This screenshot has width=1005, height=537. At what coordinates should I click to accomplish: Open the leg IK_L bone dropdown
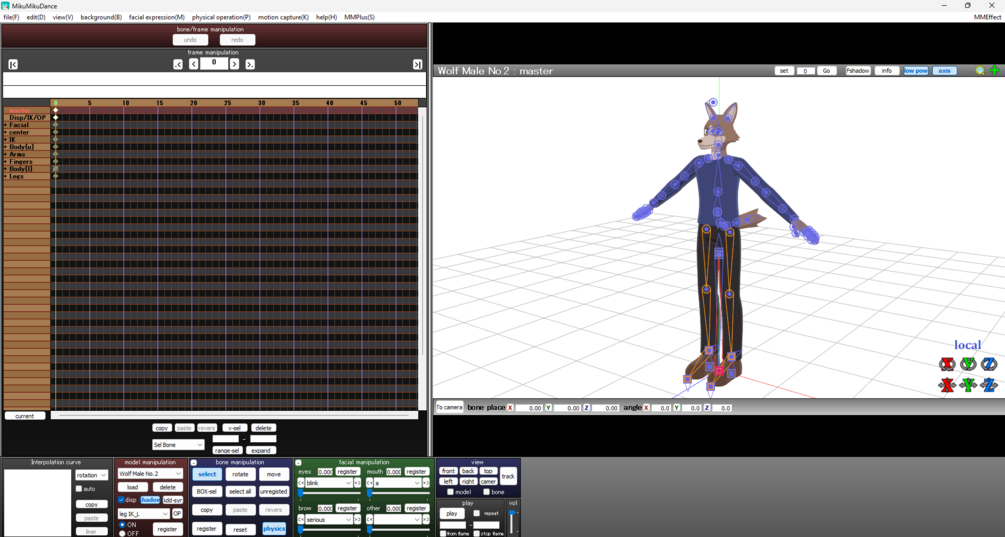click(x=144, y=514)
